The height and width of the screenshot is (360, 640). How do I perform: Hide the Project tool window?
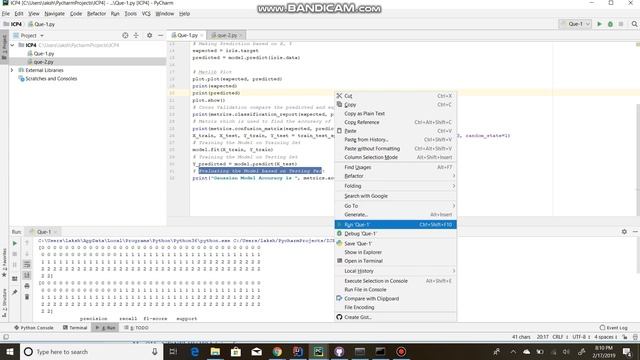[160, 36]
